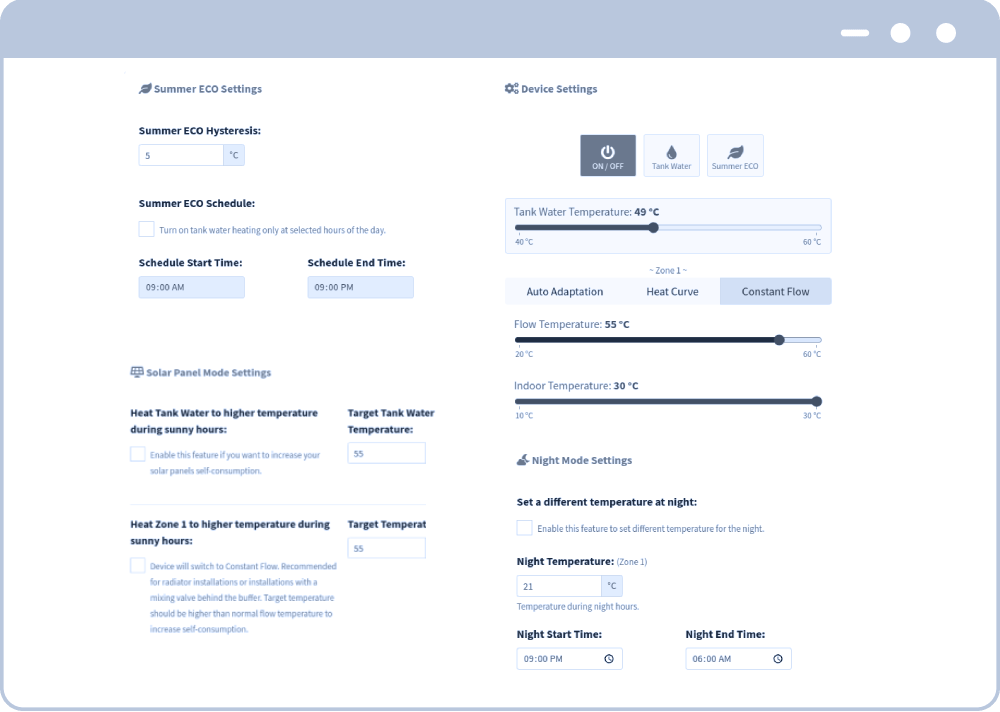Select the Tank Water droplet mode button
This screenshot has height=712, width=1000.
(671, 156)
